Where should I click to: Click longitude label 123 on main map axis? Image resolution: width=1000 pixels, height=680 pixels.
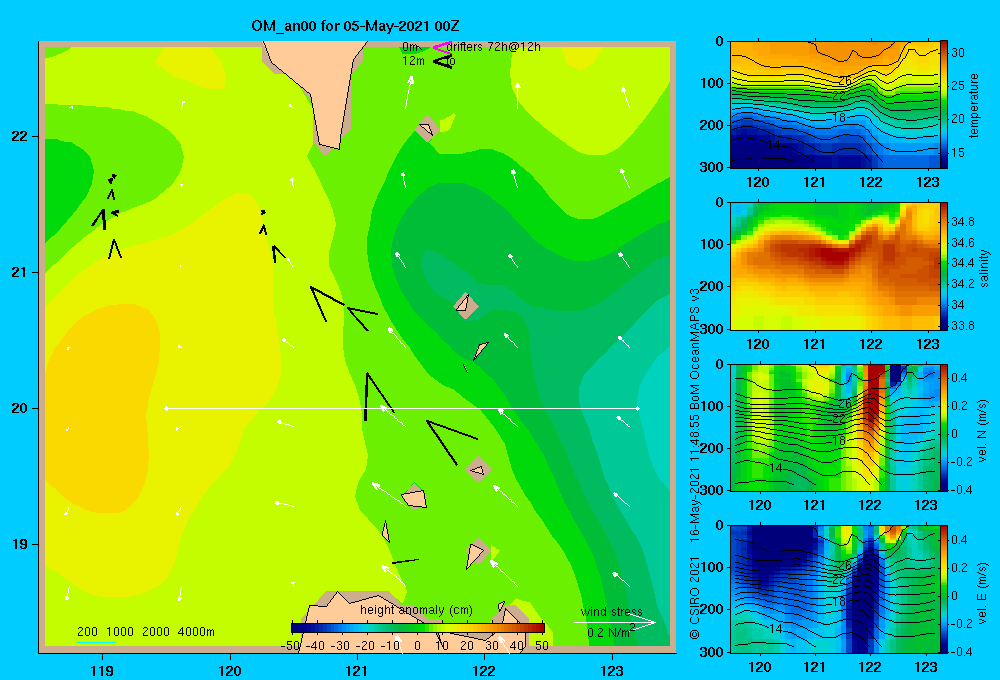coord(612,671)
